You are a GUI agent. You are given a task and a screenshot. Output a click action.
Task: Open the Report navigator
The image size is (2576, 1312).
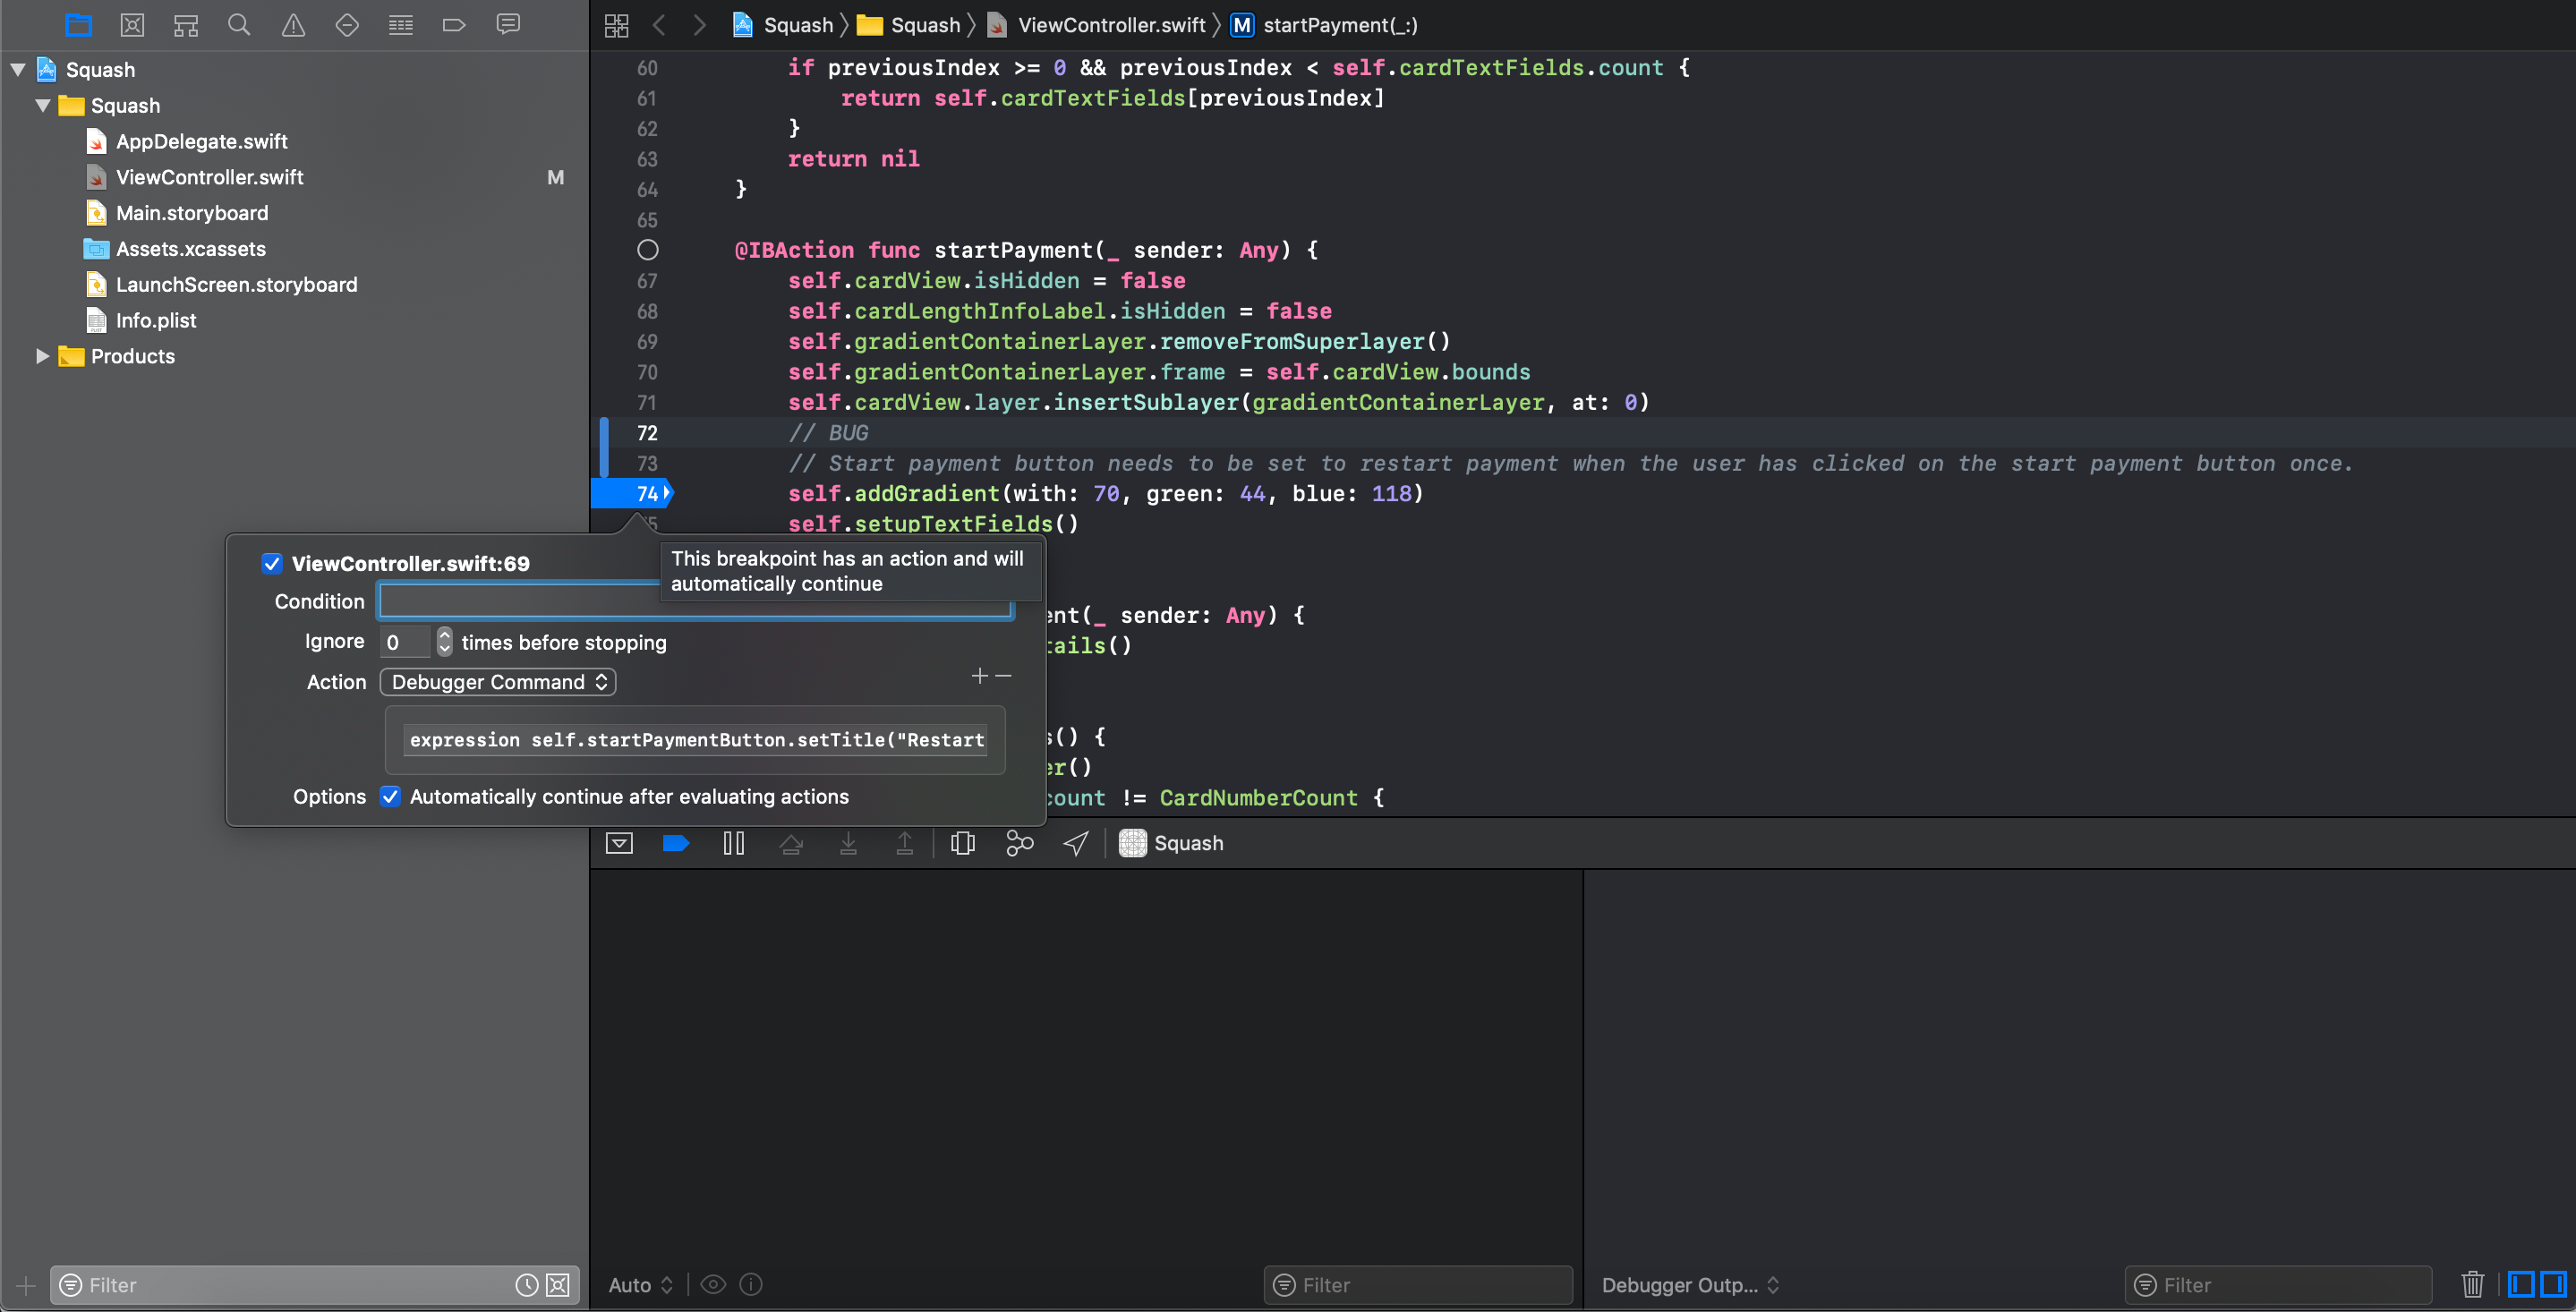(509, 25)
